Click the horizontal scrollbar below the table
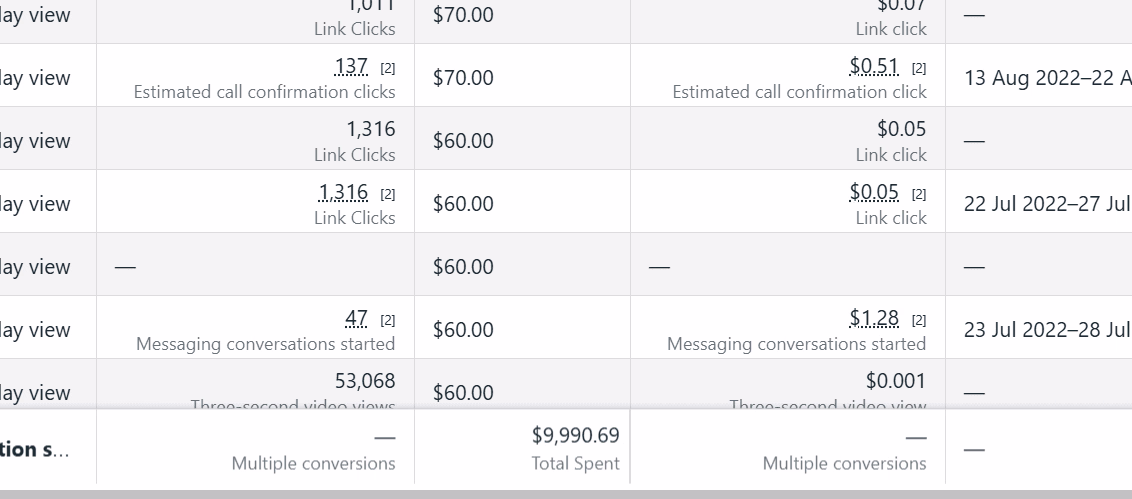The image size is (1132, 499). pos(566,493)
